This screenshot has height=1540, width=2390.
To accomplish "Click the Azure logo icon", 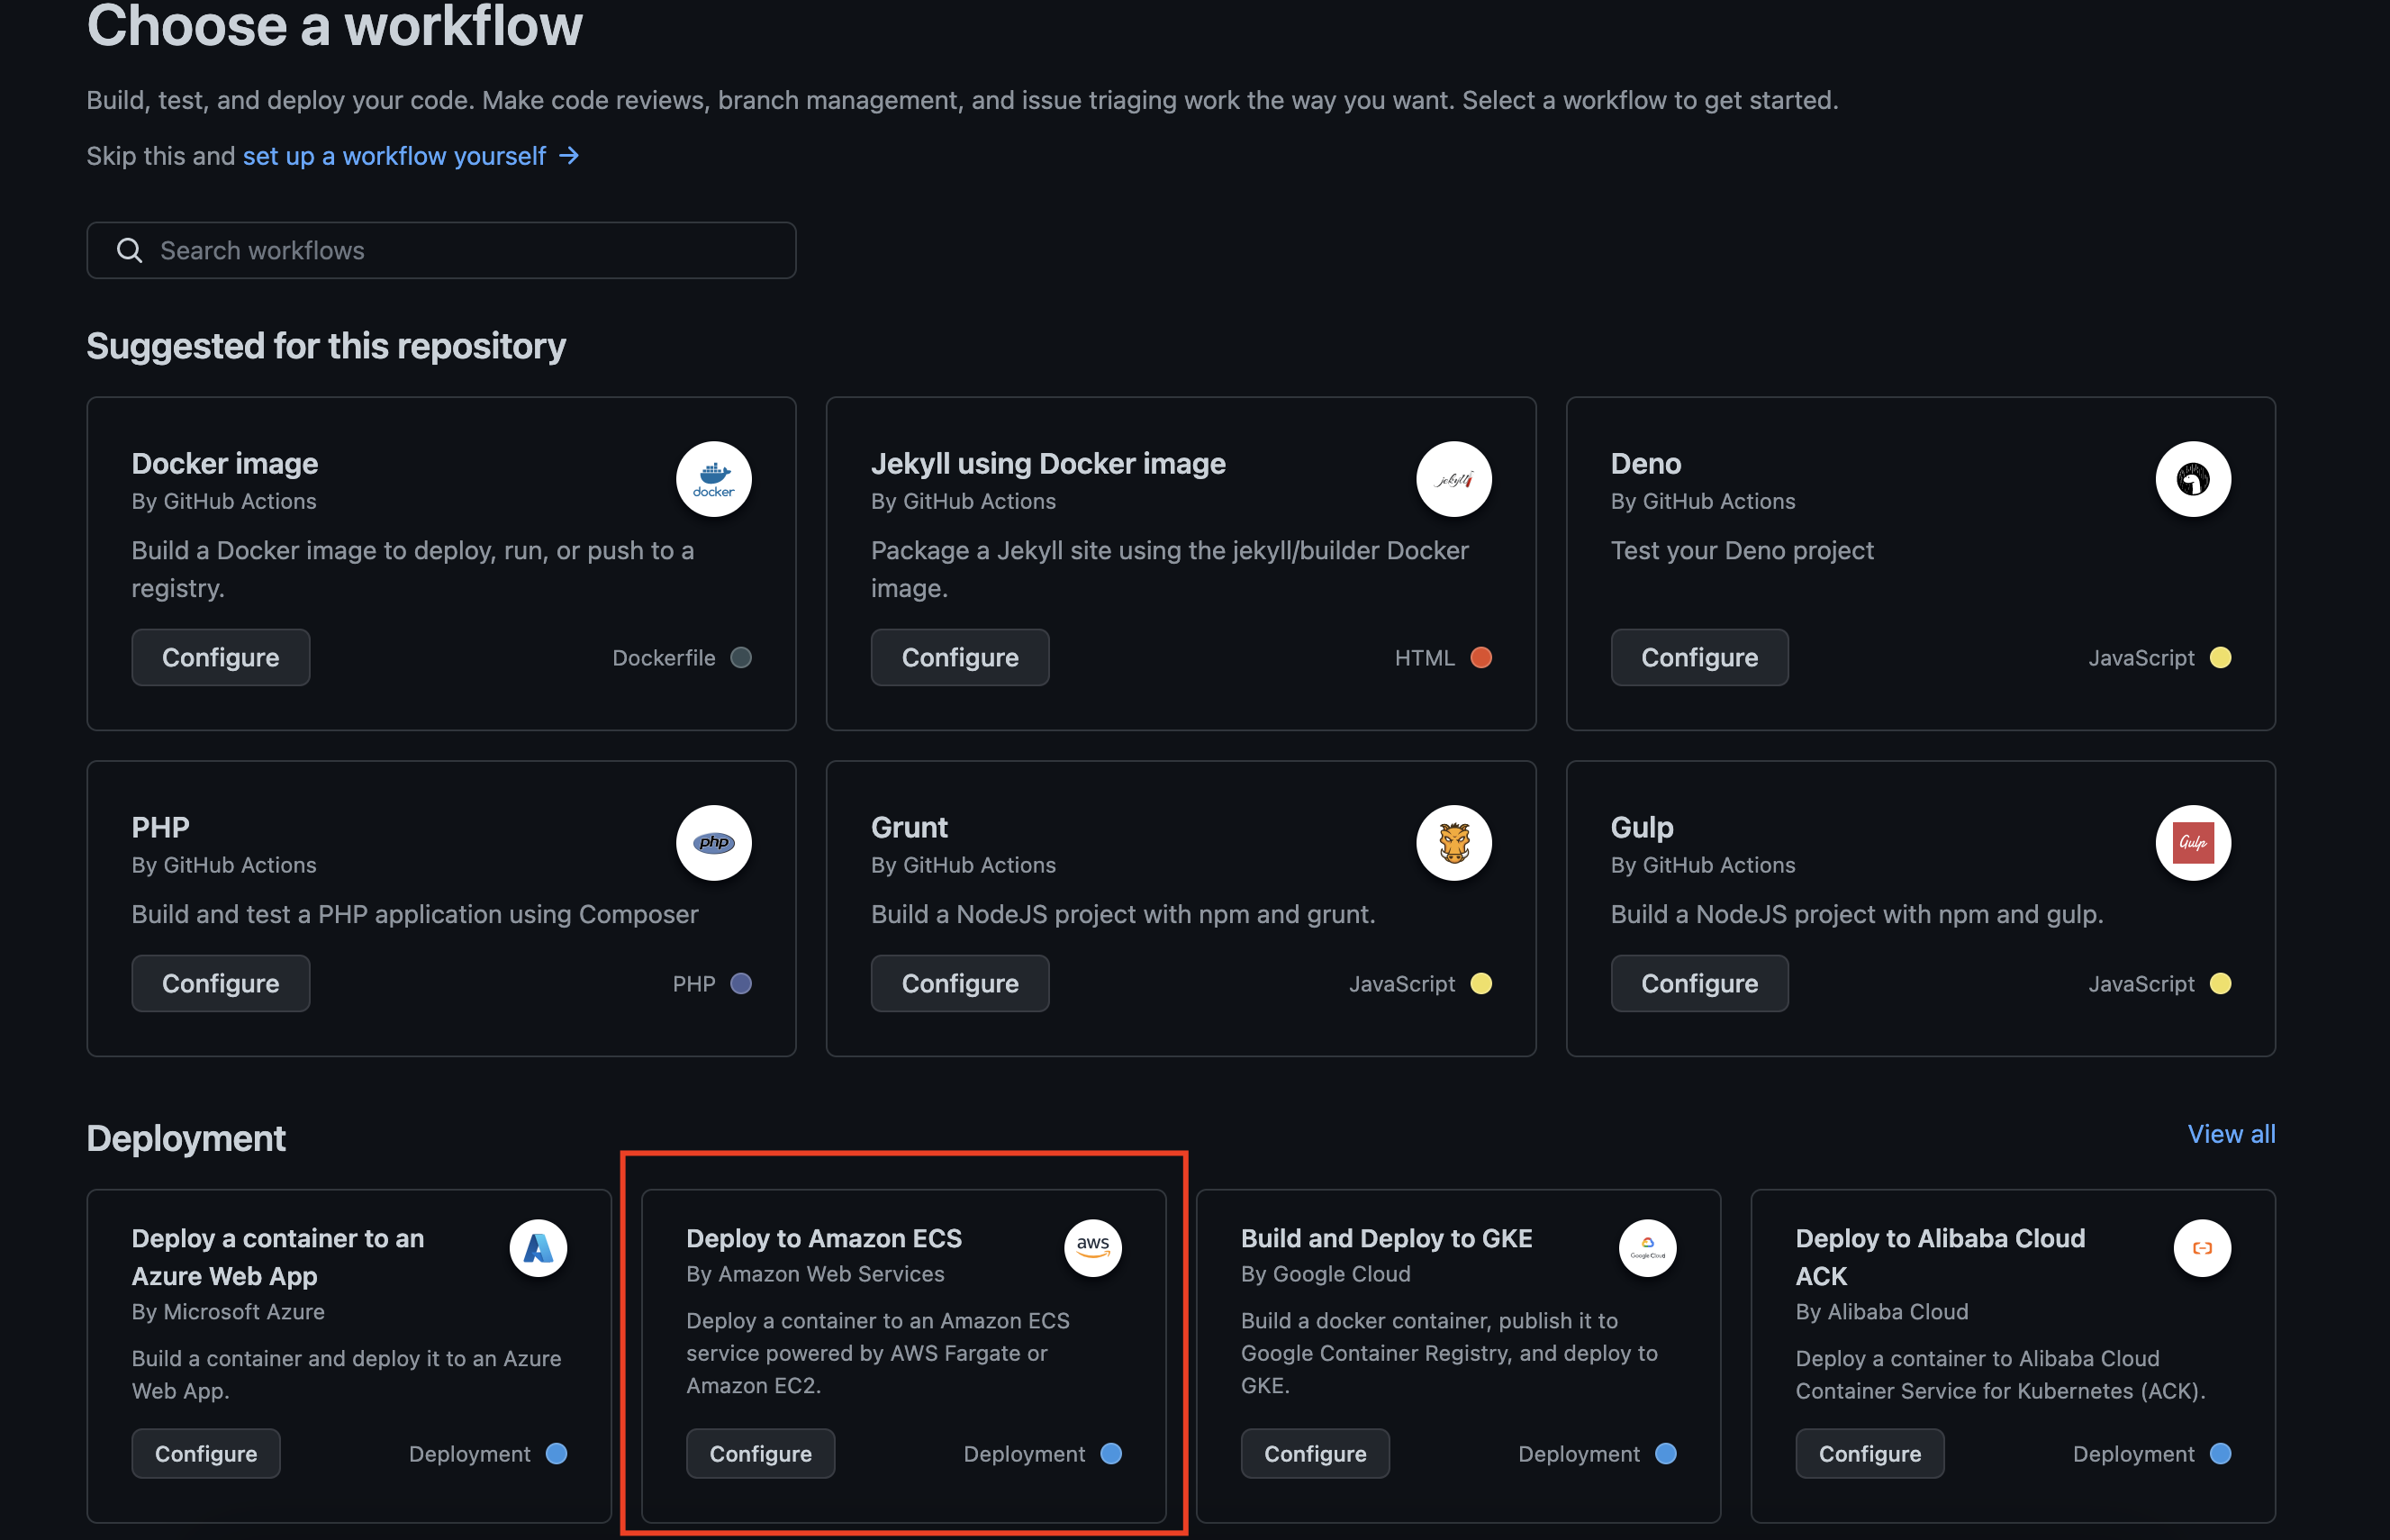I will 538,1247.
